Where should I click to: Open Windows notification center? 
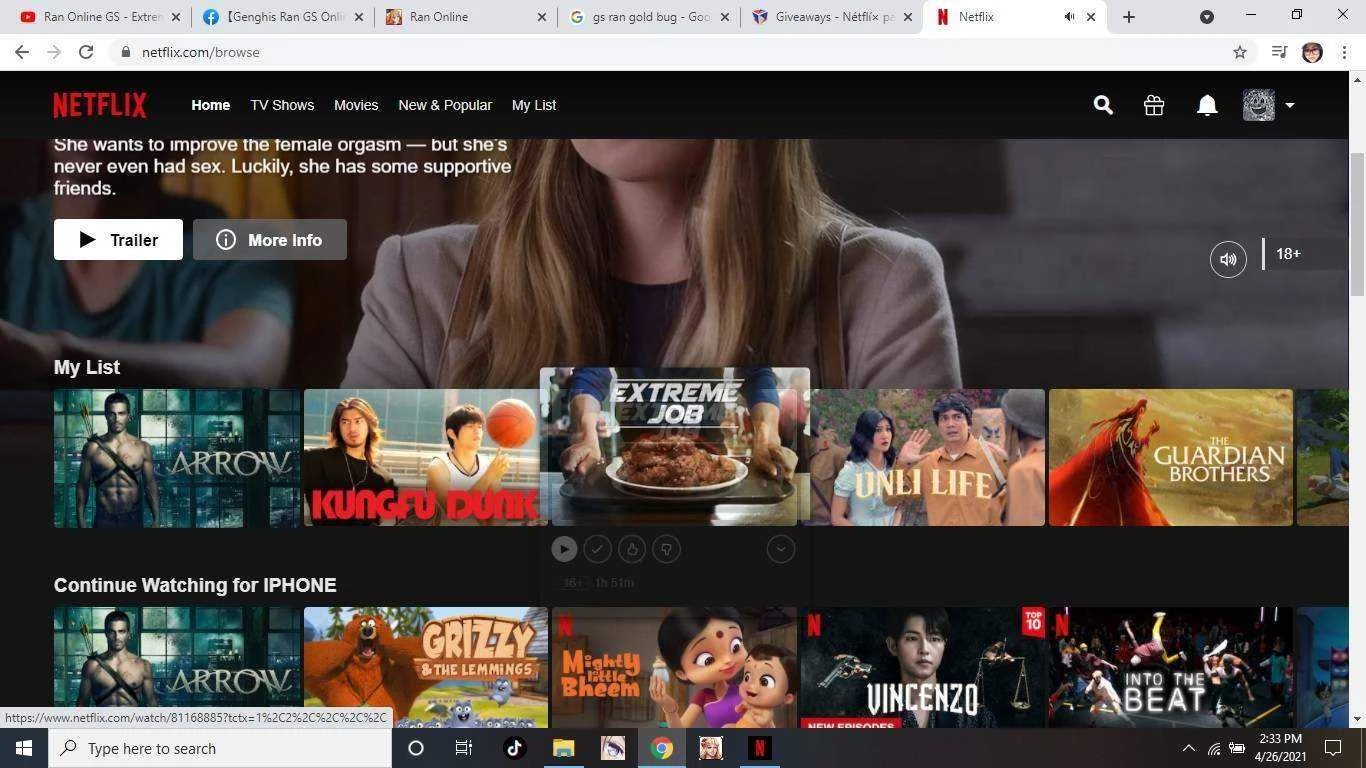coord(1333,748)
